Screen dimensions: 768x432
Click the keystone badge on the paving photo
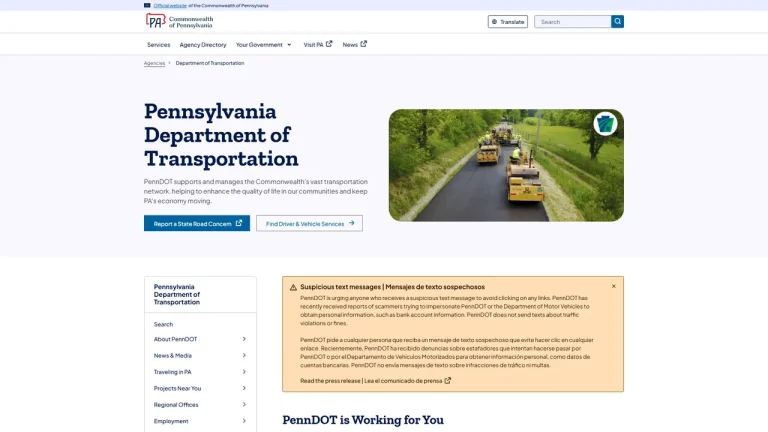(605, 123)
